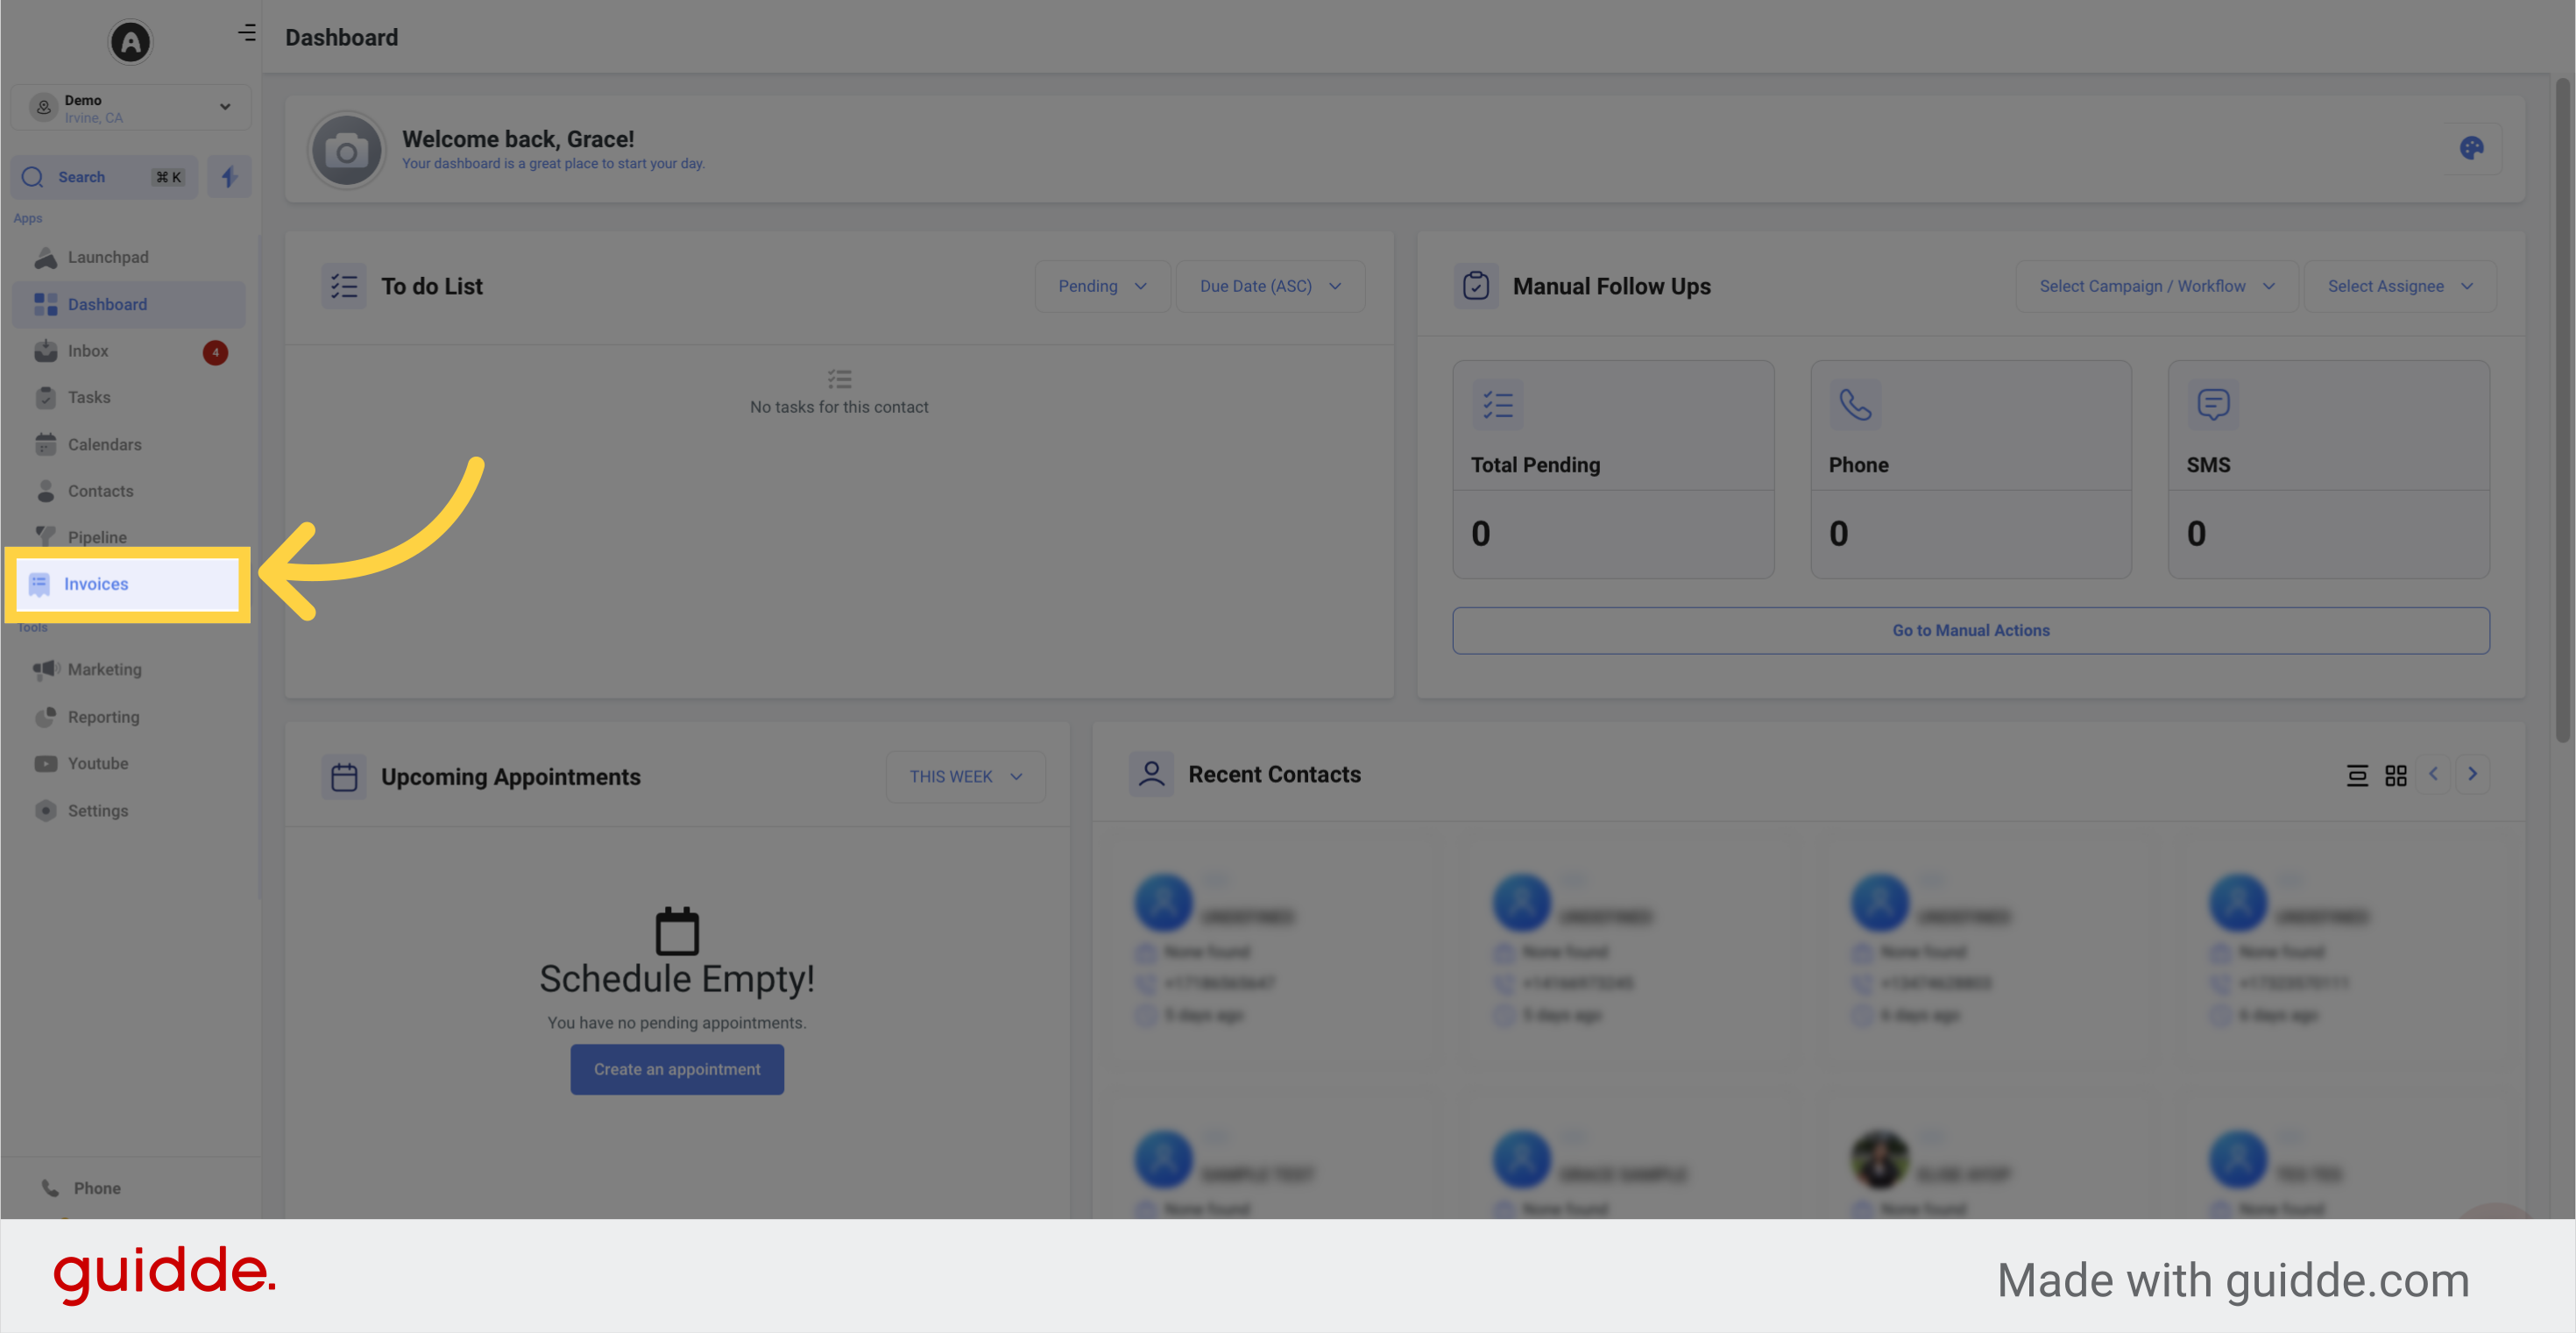Open Pipeline in the sidebar
2576x1333 pixels.
tap(128, 537)
